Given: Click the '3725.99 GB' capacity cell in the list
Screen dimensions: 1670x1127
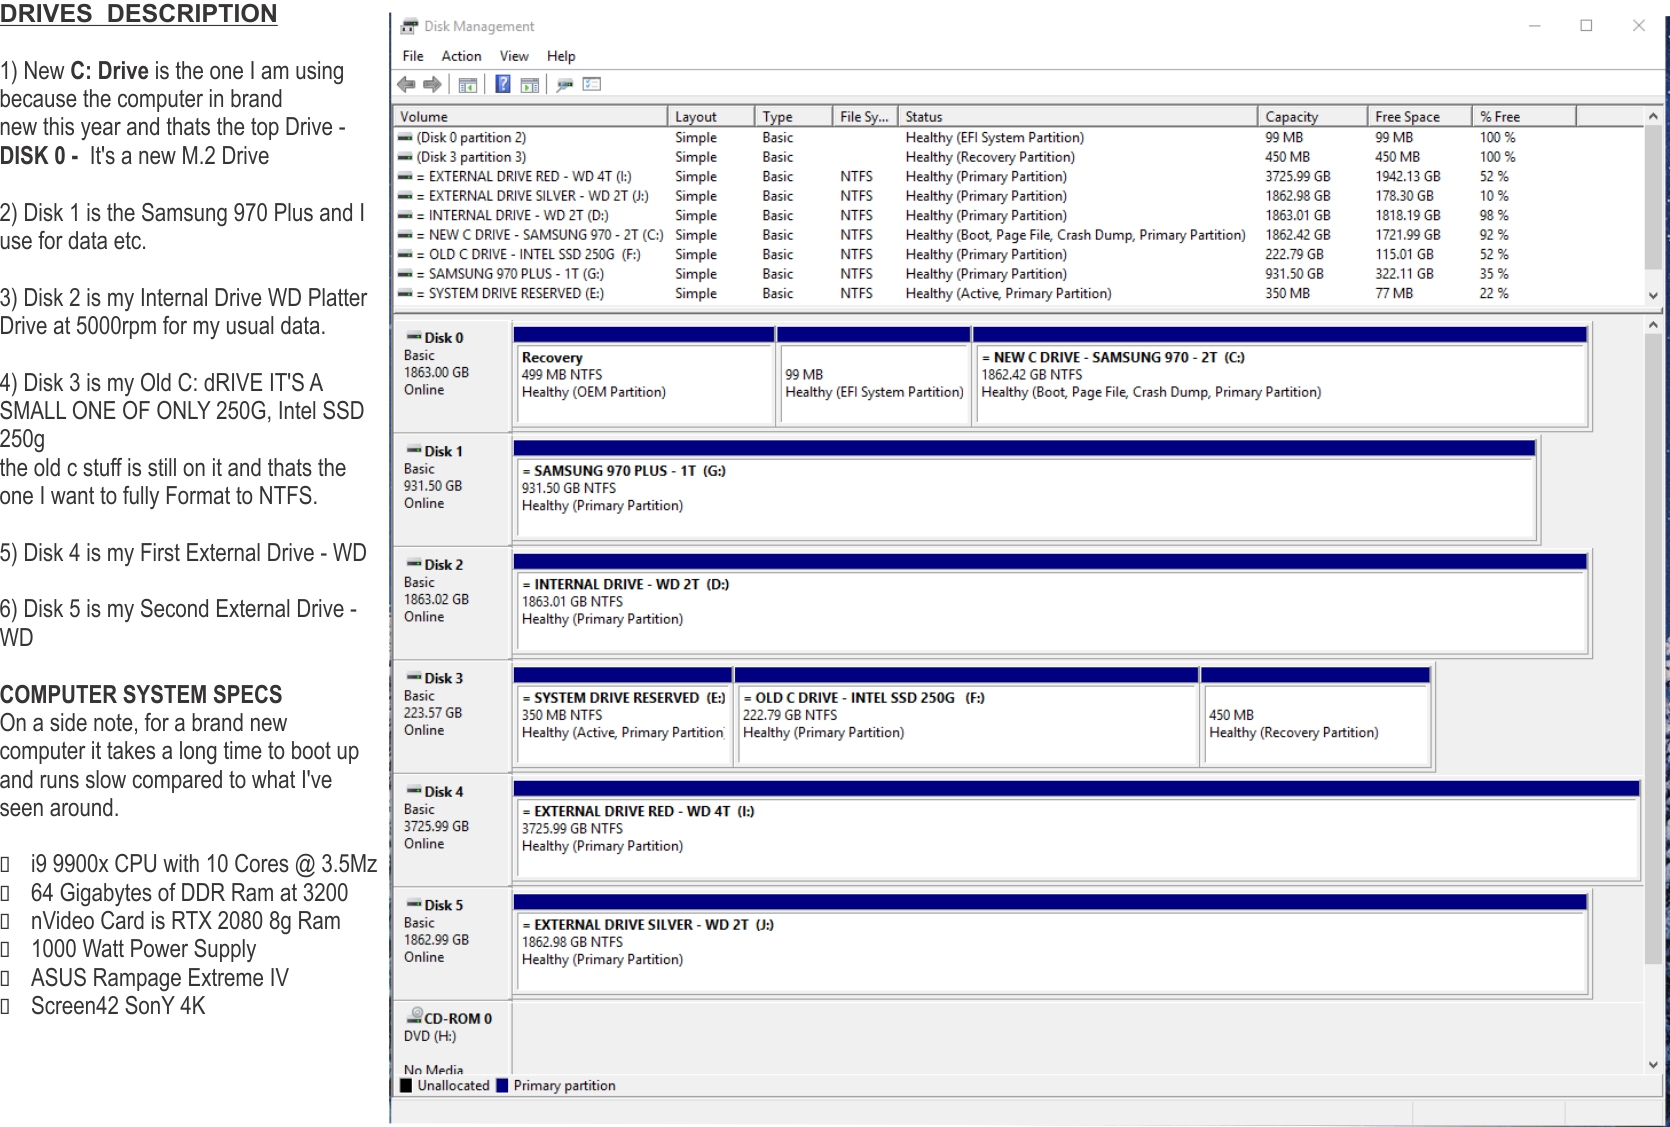Looking at the screenshot, I should (1298, 177).
